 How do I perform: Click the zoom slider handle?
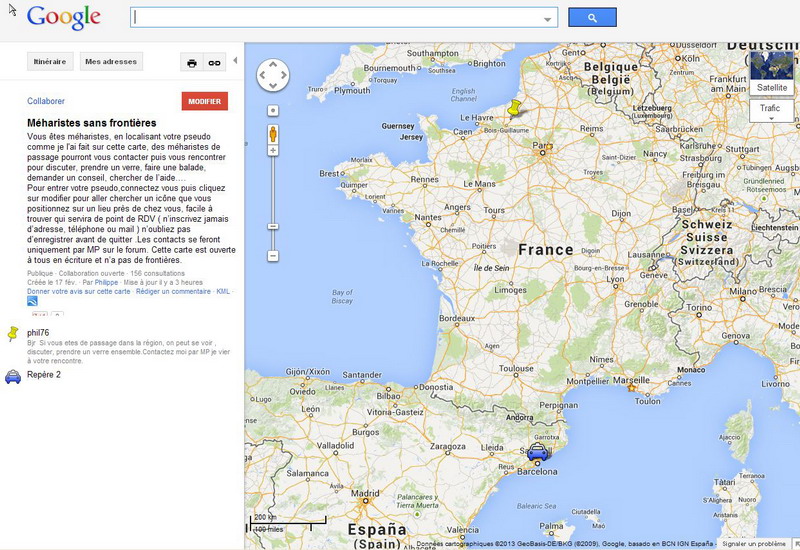click(x=273, y=226)
